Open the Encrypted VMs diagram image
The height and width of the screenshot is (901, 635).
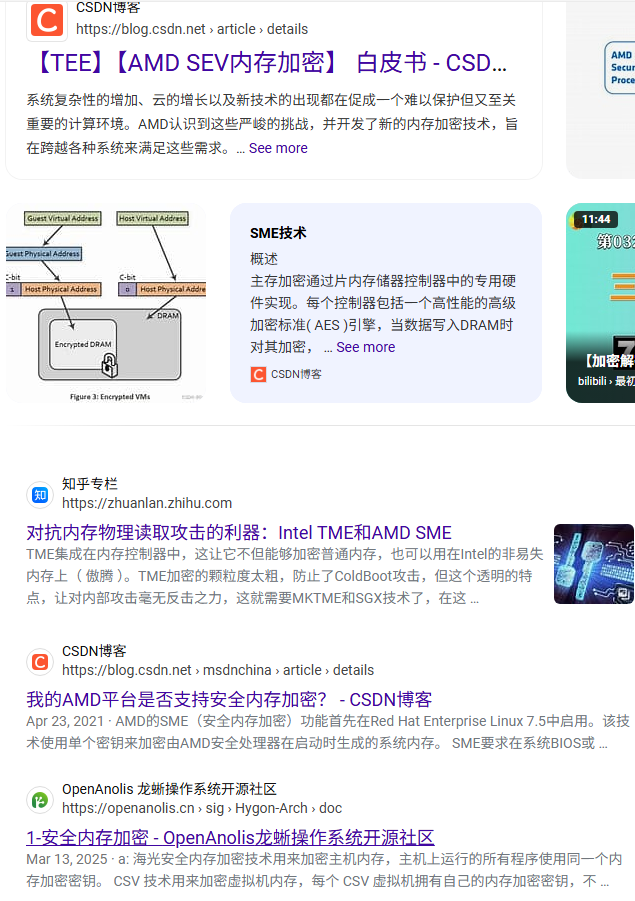click(106, 303)
